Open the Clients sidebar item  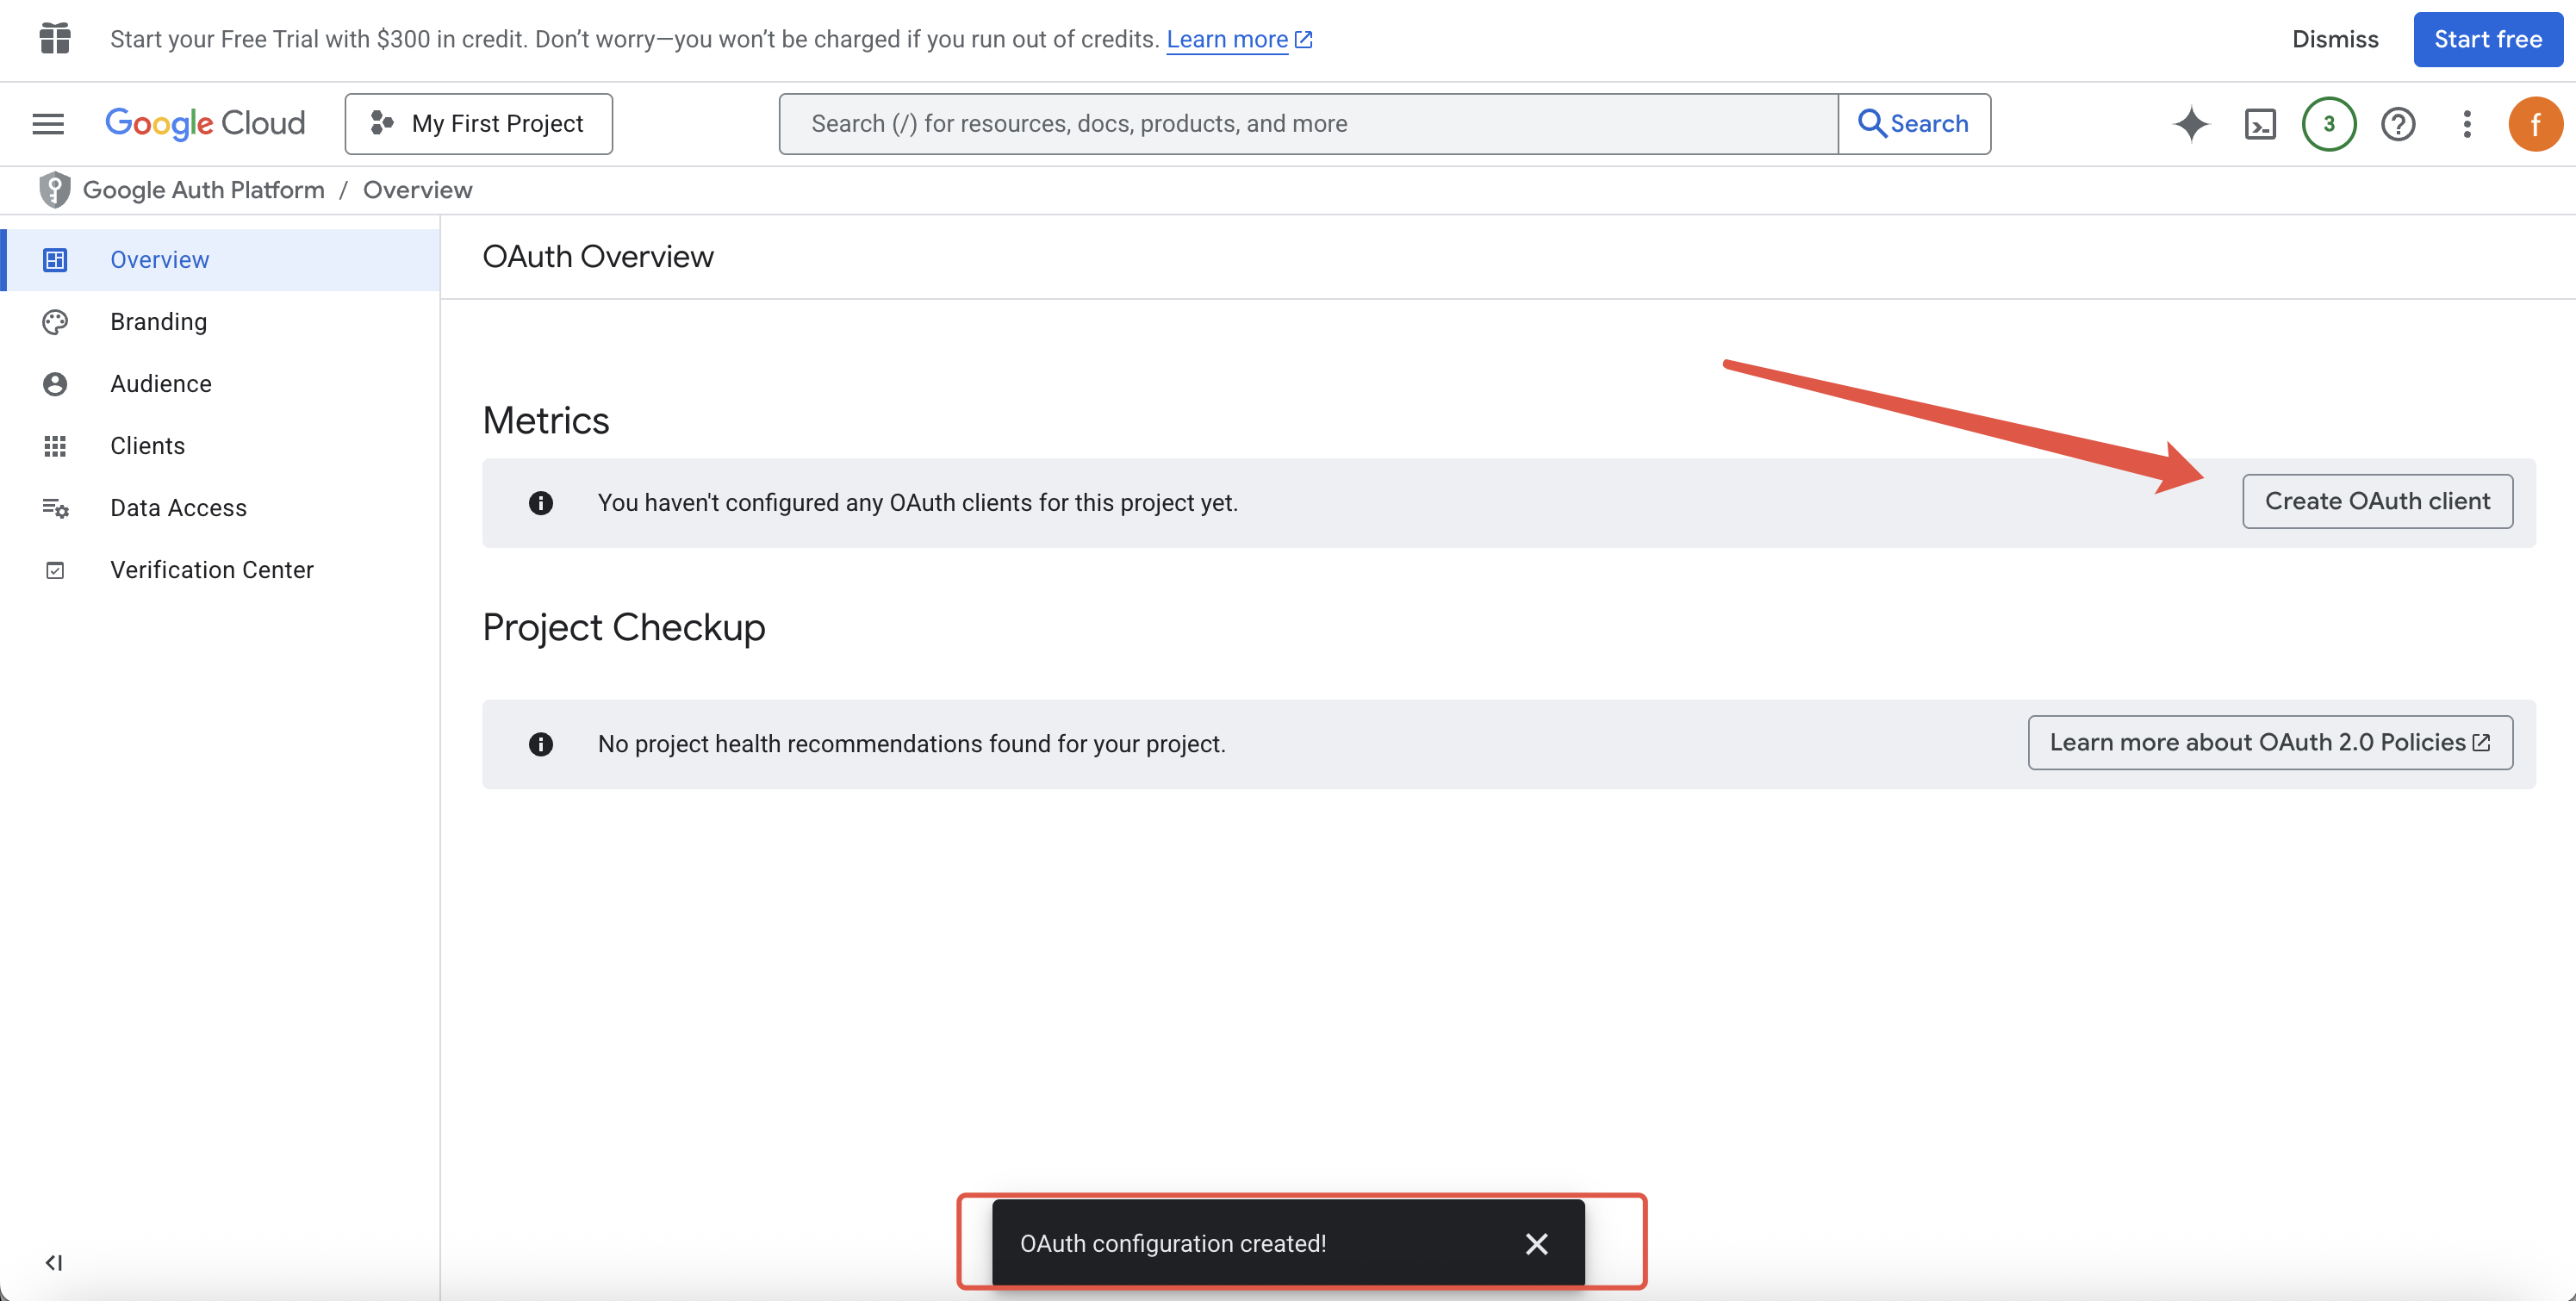[x=220, y=446]
